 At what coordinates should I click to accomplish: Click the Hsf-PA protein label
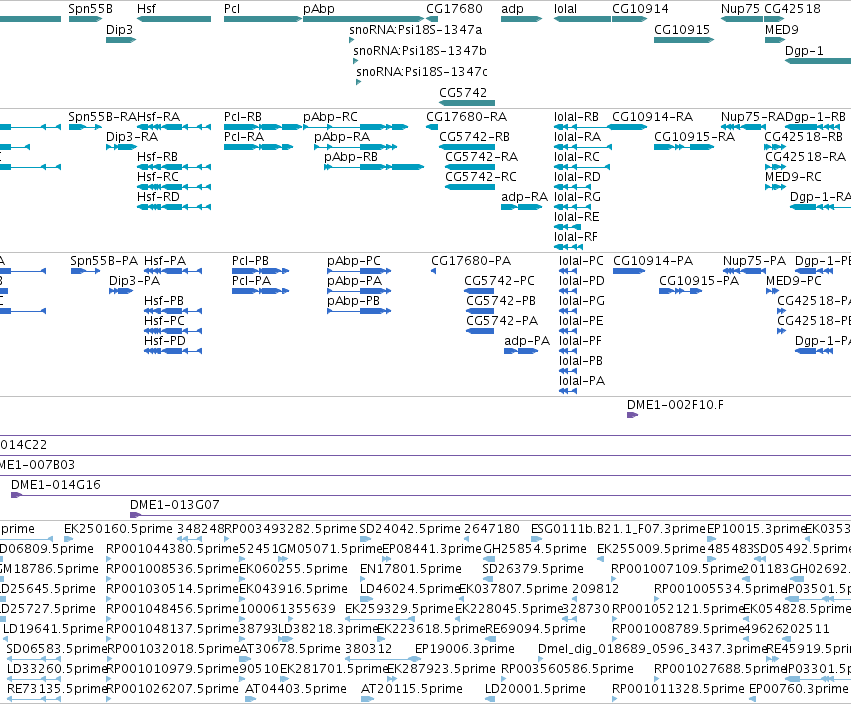pyautogui.click(x=165, y=261)
